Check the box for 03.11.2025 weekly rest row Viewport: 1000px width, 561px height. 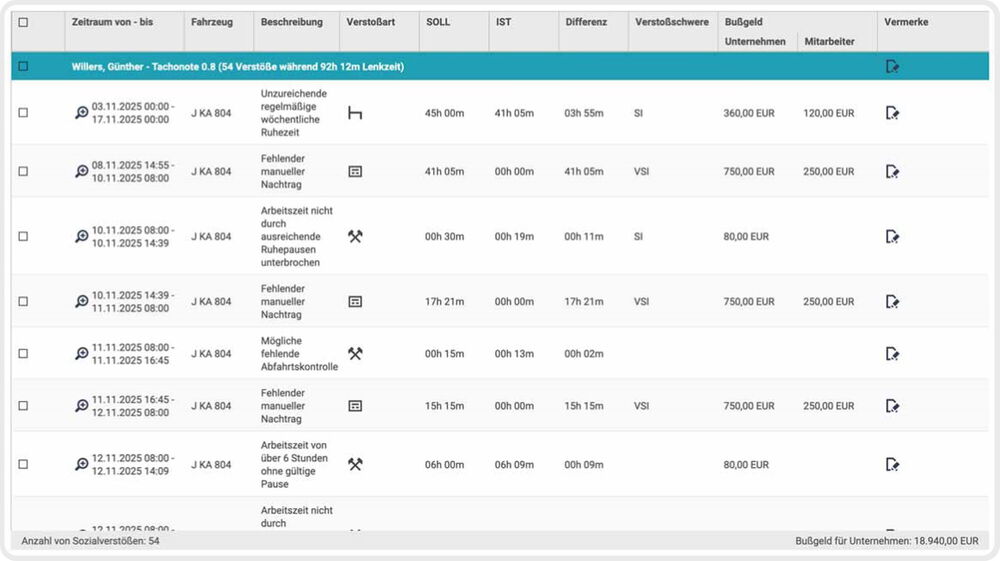click(23, 113)
